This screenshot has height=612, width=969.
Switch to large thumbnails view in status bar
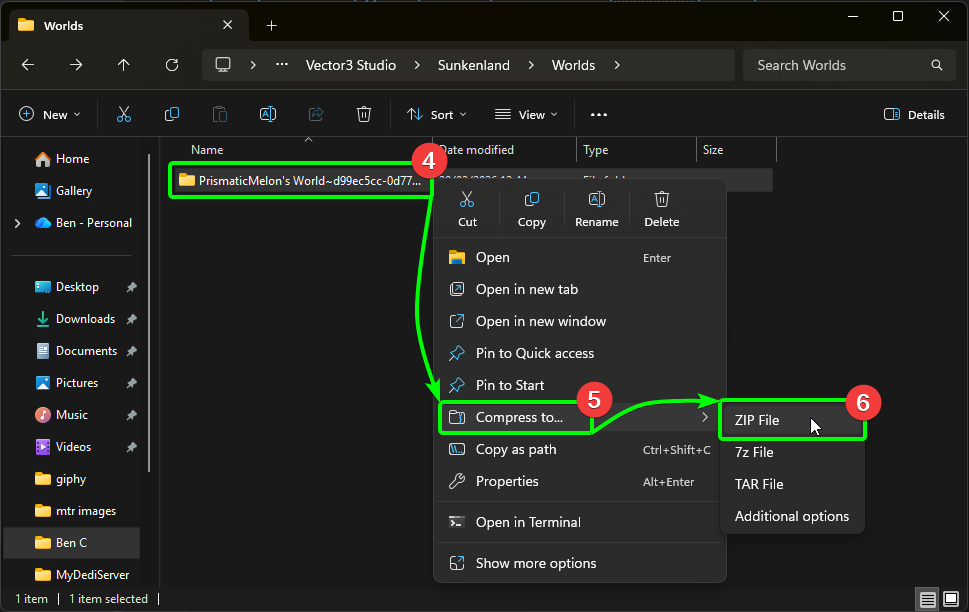(950, 599)
